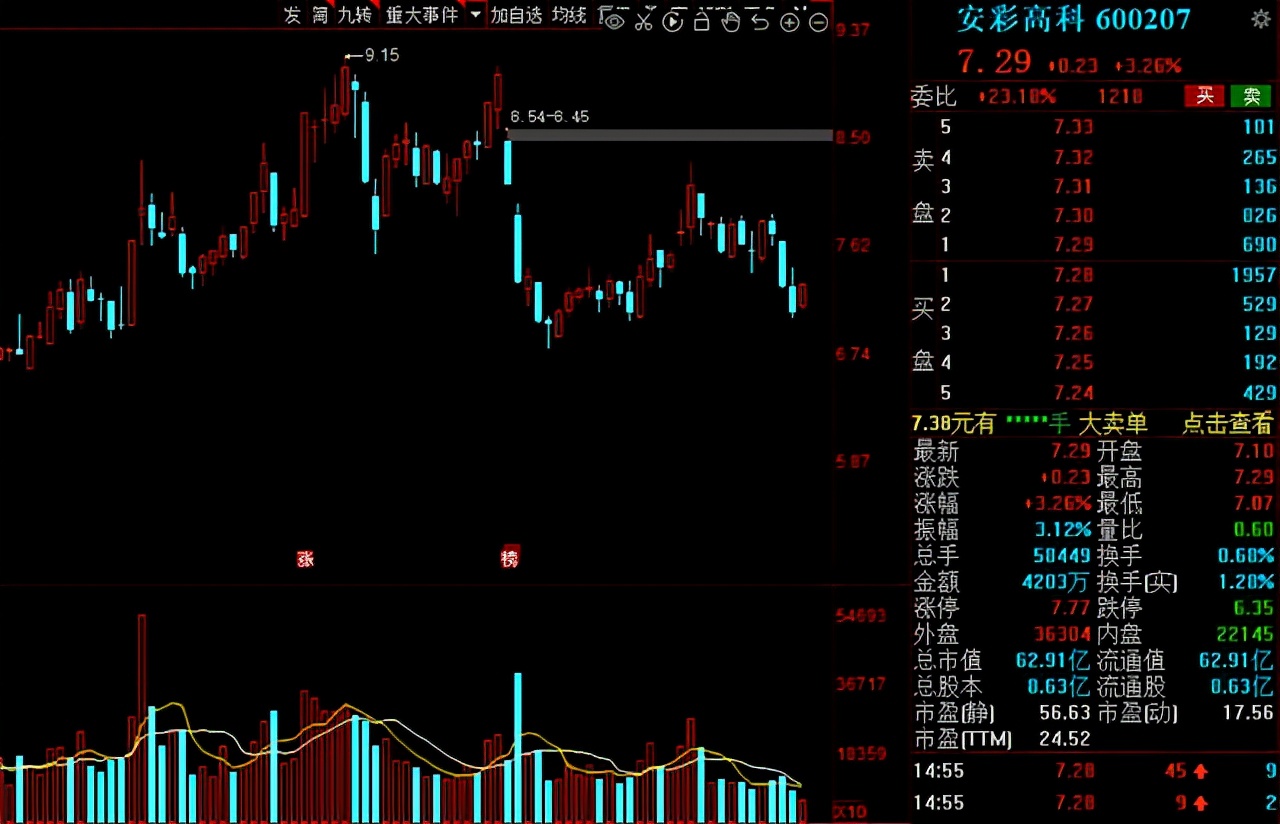Click the tallest cyan volume bar

[518, 748]
